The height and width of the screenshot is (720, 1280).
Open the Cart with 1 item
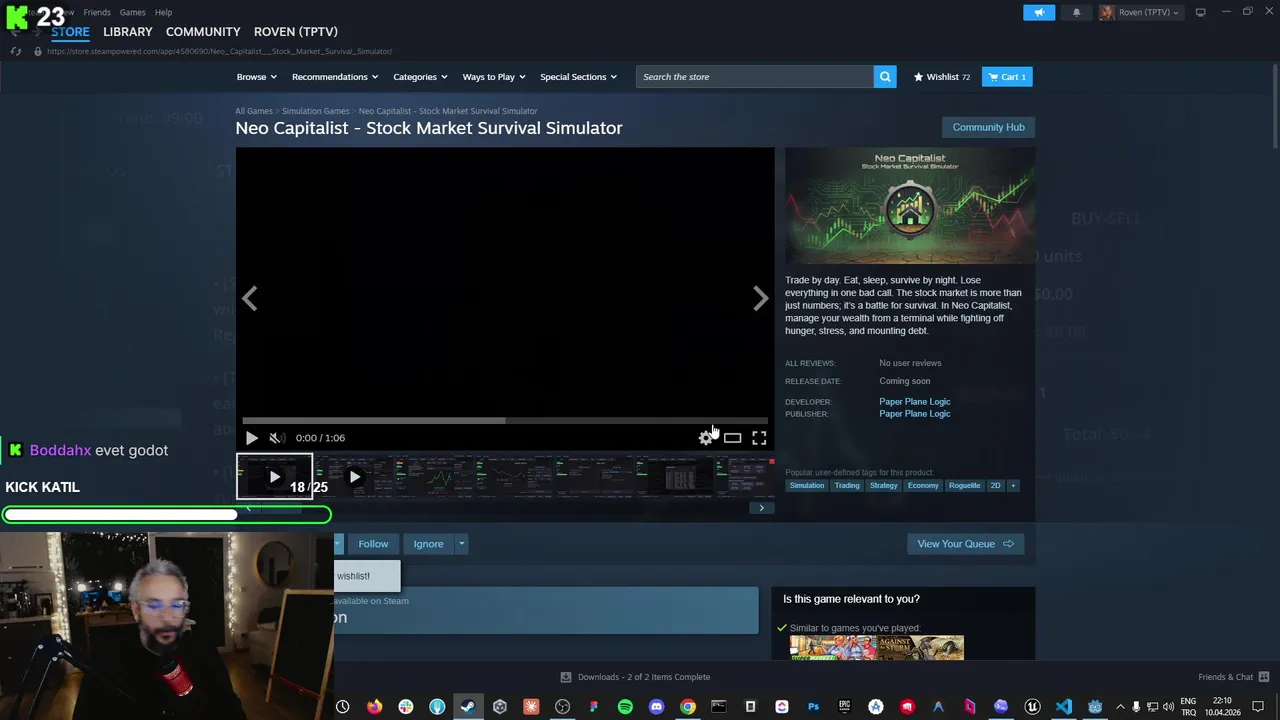click(x=1007, y=77)
